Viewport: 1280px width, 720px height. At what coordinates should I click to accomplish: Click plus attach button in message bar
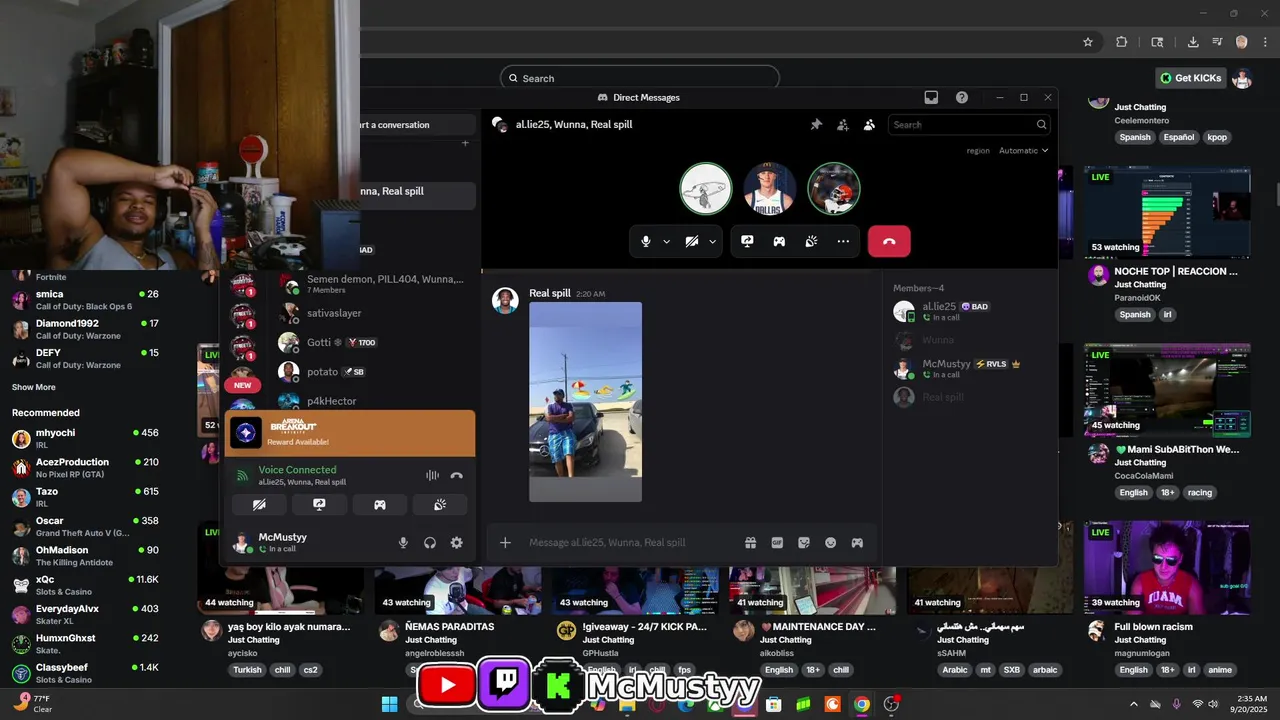pyautogui.click(x=505, y=542)
